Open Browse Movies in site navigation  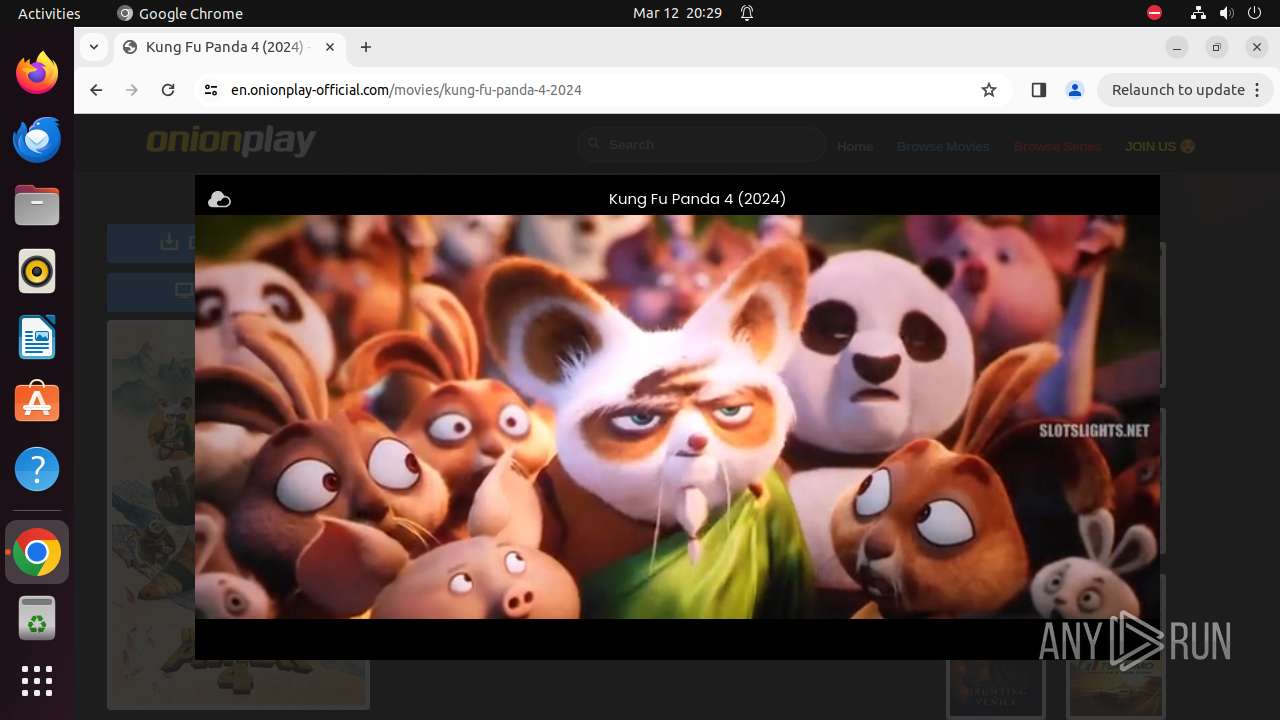pos(943,146)
